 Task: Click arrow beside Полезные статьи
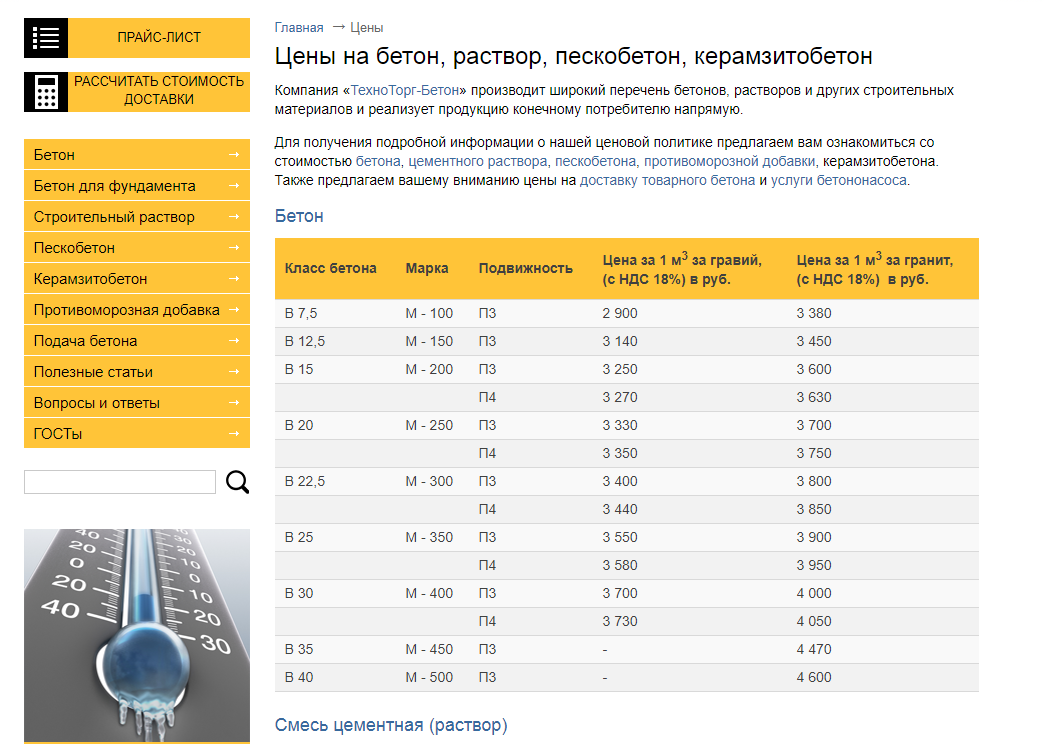click(x=233, y=372)
